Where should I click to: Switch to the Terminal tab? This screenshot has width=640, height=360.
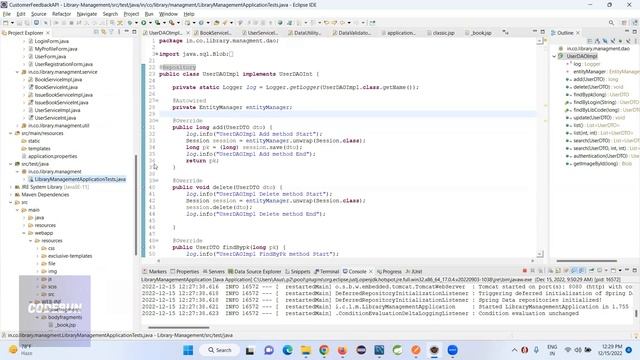pyautogui.click(x=327, y=271)
